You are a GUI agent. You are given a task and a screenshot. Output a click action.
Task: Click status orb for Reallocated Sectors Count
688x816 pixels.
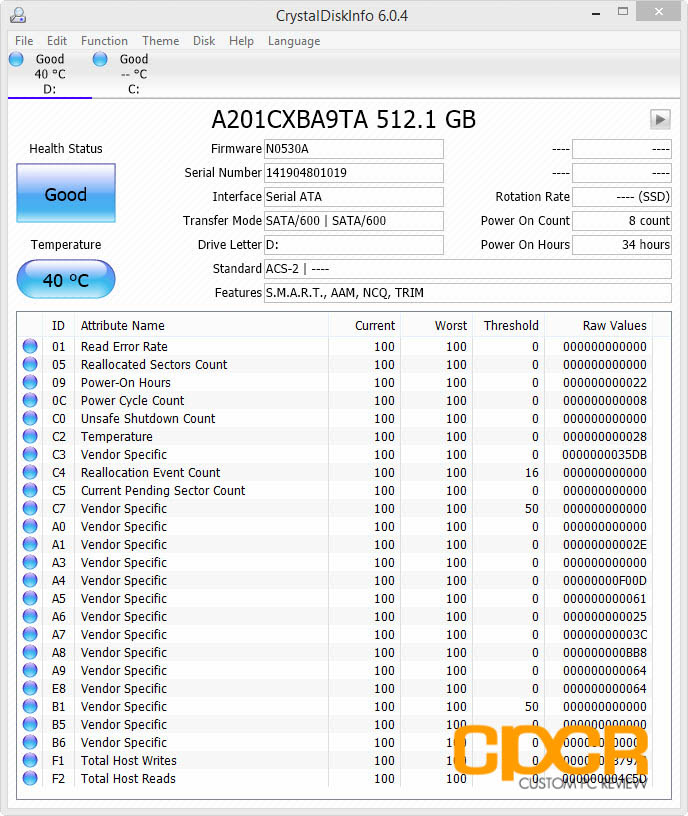[x=30, y=364]
